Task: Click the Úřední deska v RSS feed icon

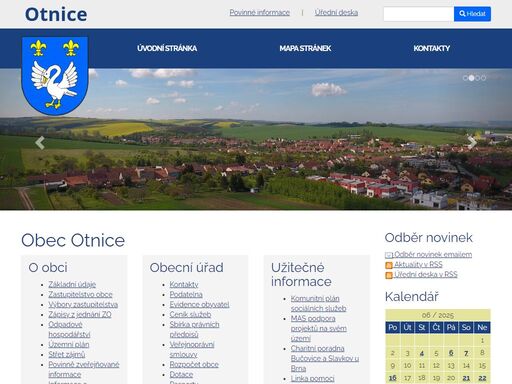Action: [389, 275]
